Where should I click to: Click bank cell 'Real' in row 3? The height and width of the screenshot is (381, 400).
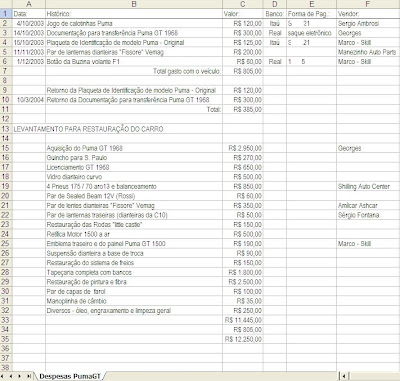coord(275,33)
